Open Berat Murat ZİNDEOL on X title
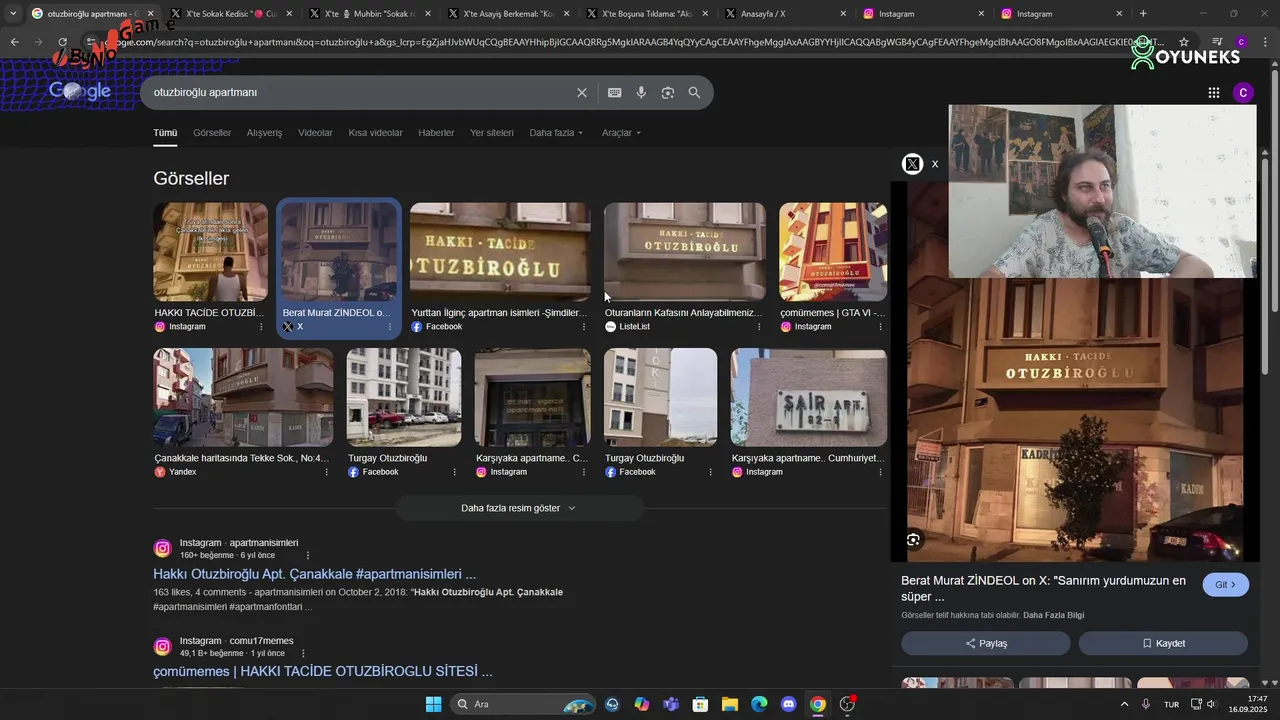 click(1043, 588)
